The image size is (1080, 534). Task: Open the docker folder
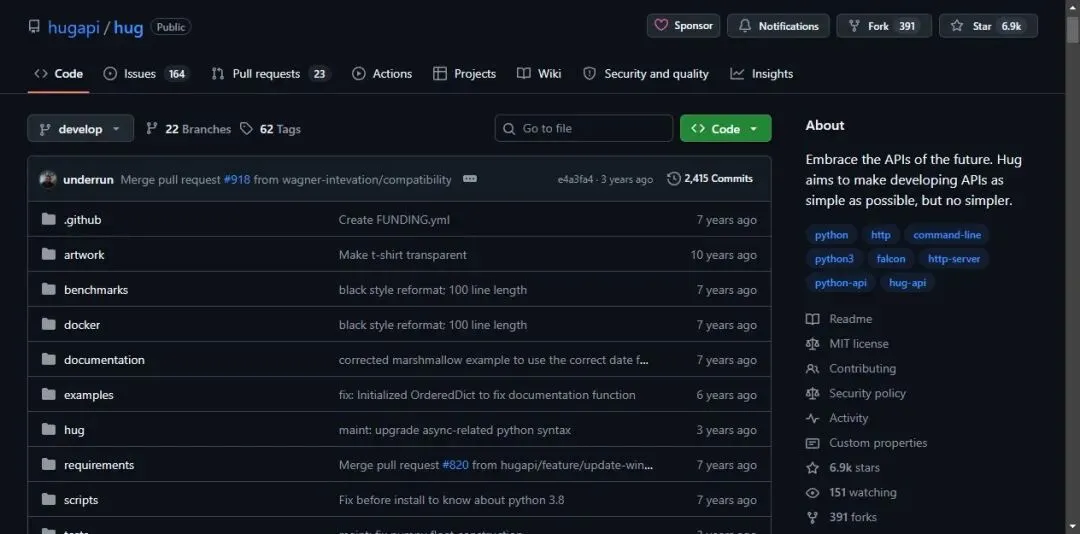point(82,325)
